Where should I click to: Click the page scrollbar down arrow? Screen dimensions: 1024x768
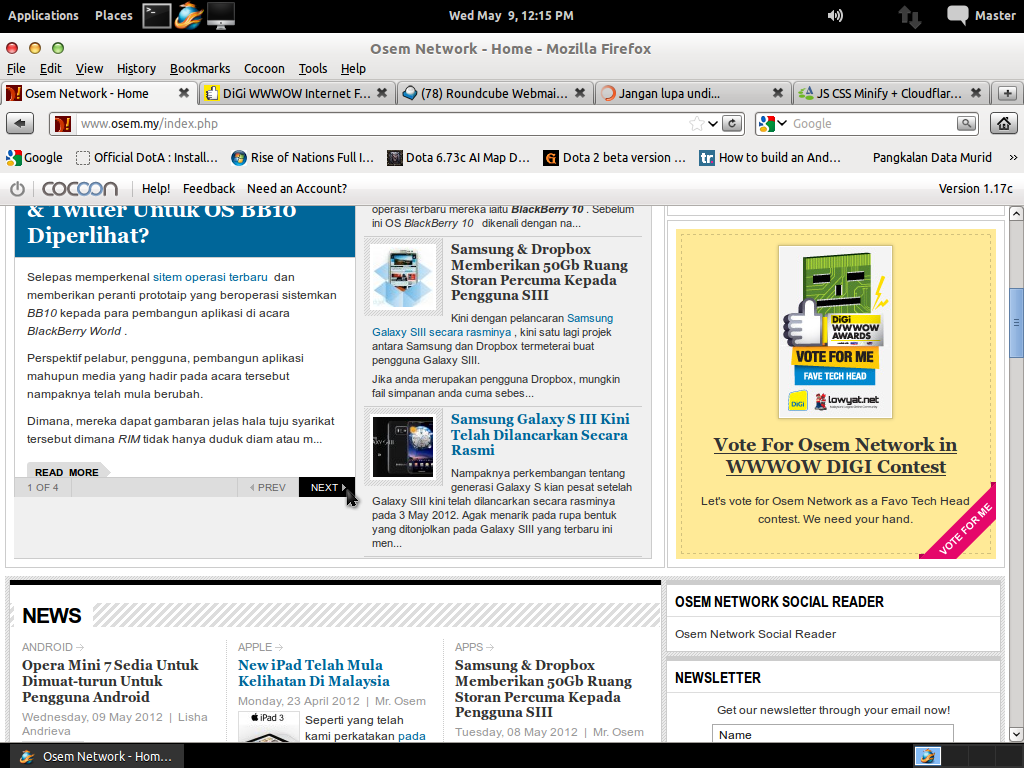pos(1016,734)
